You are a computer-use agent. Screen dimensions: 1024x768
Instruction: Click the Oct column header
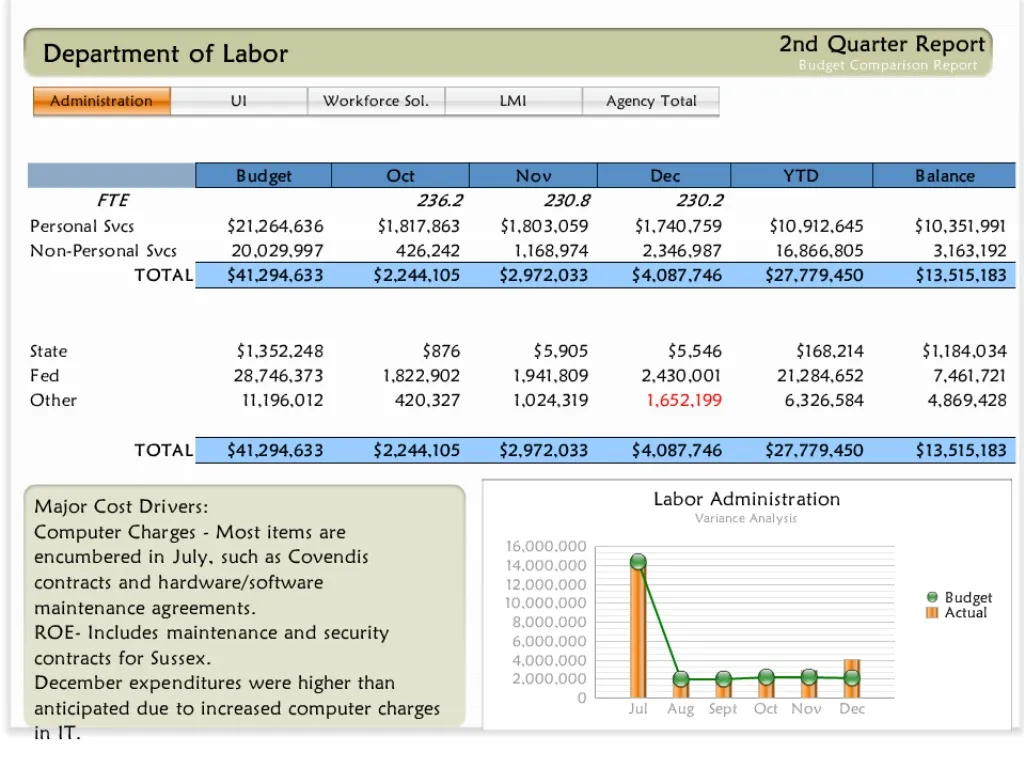point(400,175)
